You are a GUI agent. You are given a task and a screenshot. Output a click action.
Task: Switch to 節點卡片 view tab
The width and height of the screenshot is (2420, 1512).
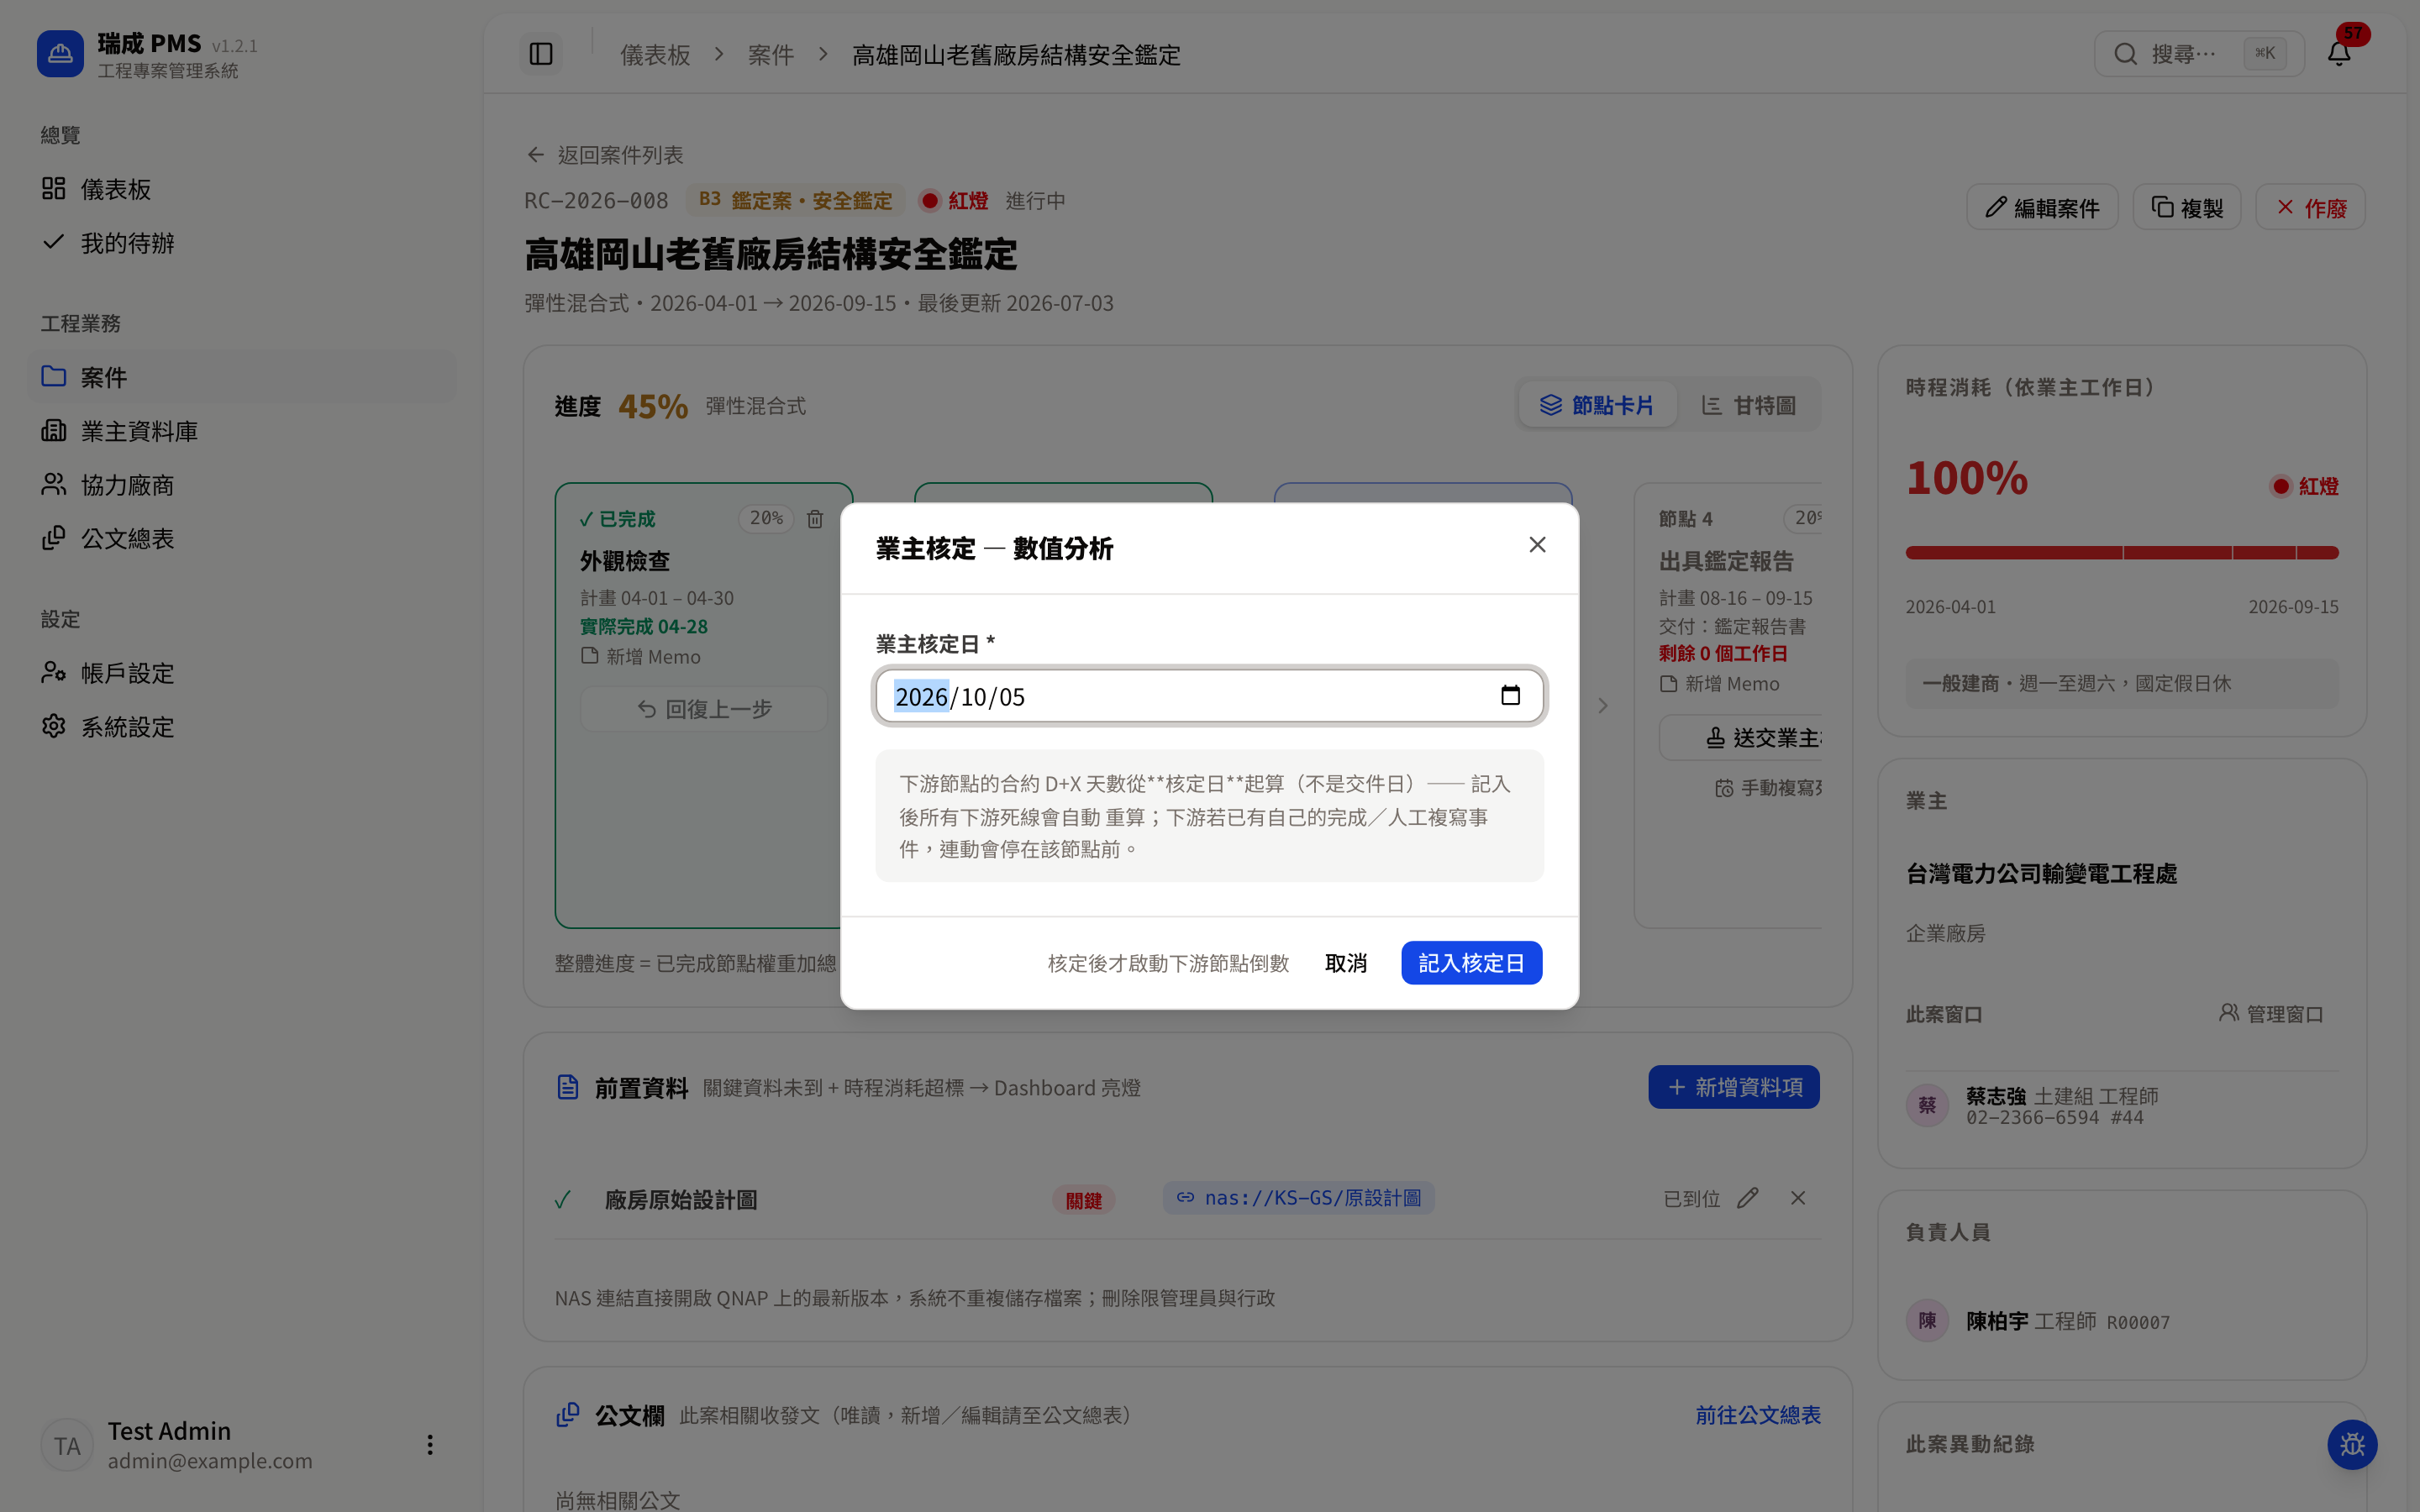tap(1597, 405)
